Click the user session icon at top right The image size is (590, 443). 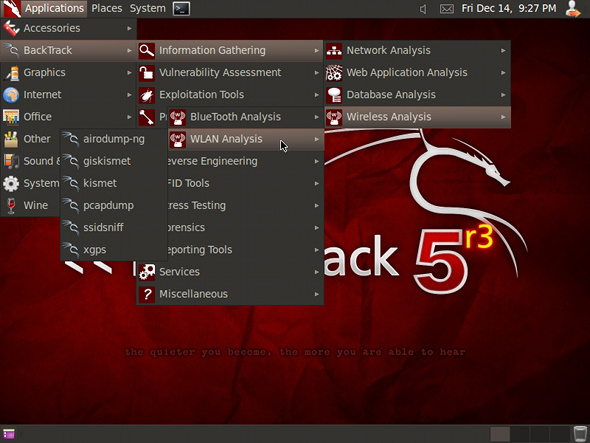(573, 8)
